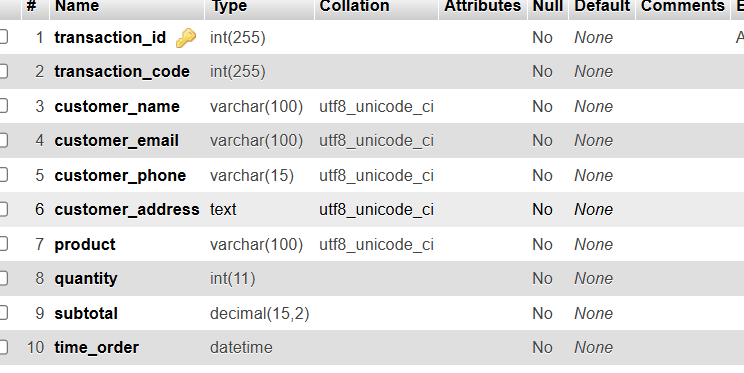Click the Attributes column header
This screenshot has height=373, width=744.
coord(483,6)
